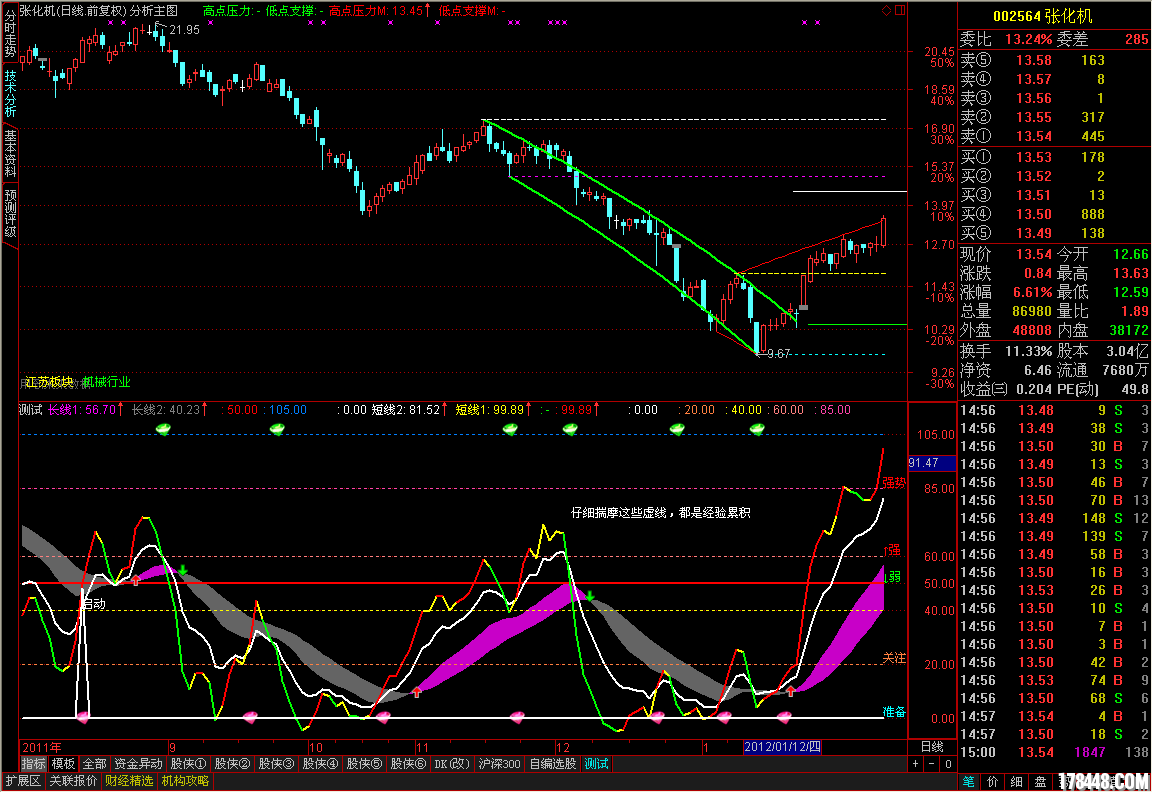Open 机构攻略 link
This screenshot has width=1152, height=793.
(x=185, y=781)
